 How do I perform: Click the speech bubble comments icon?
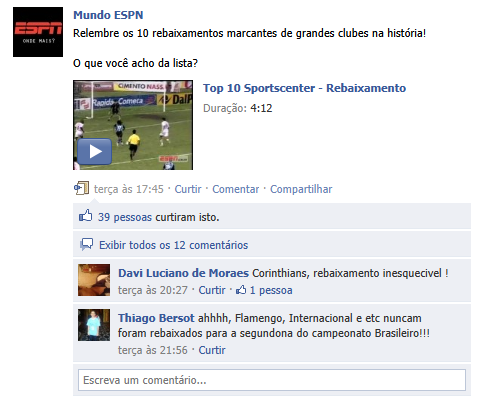coord(87,244)
